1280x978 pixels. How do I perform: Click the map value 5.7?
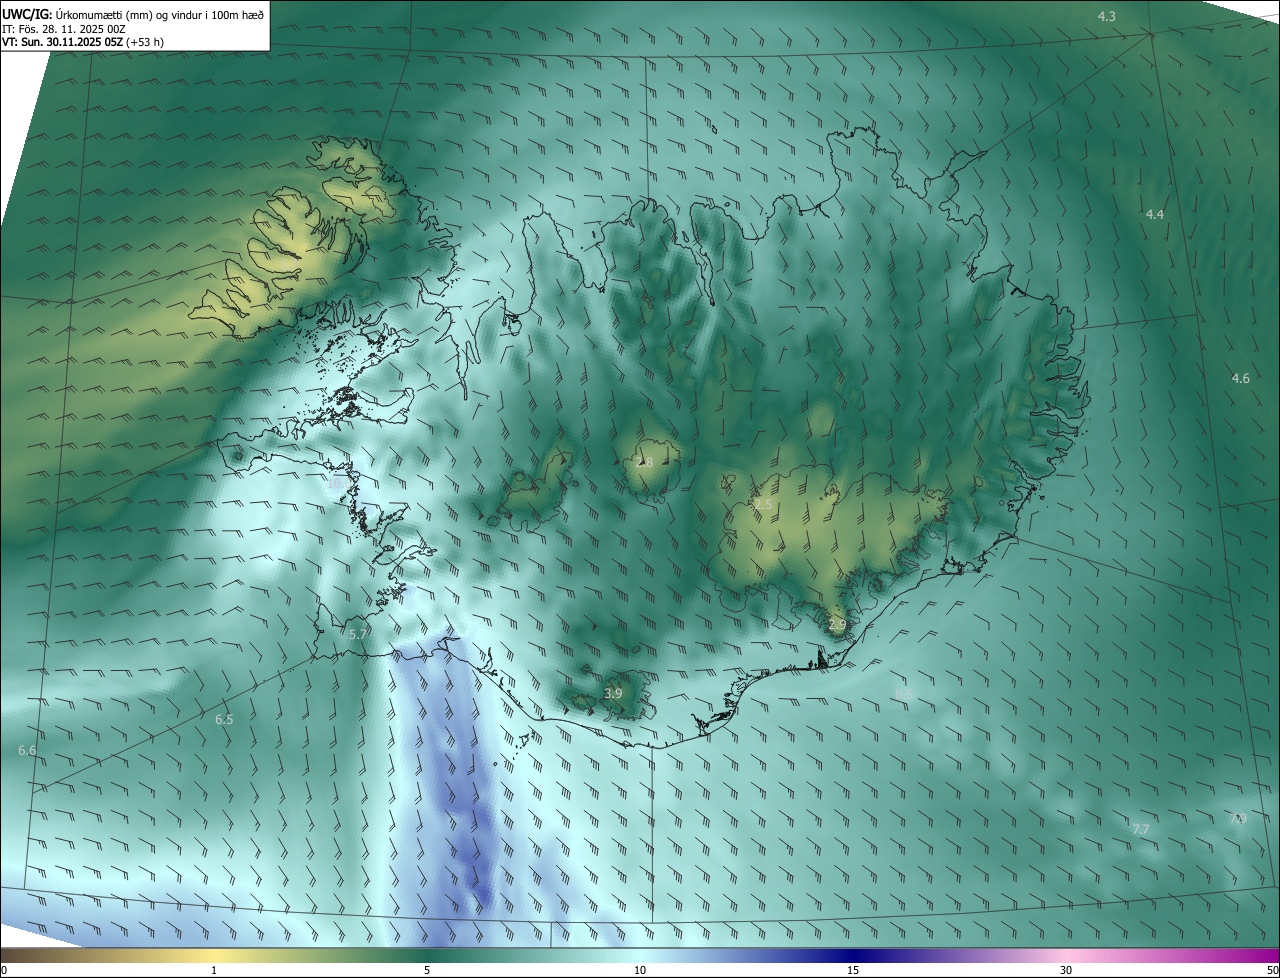358,634
